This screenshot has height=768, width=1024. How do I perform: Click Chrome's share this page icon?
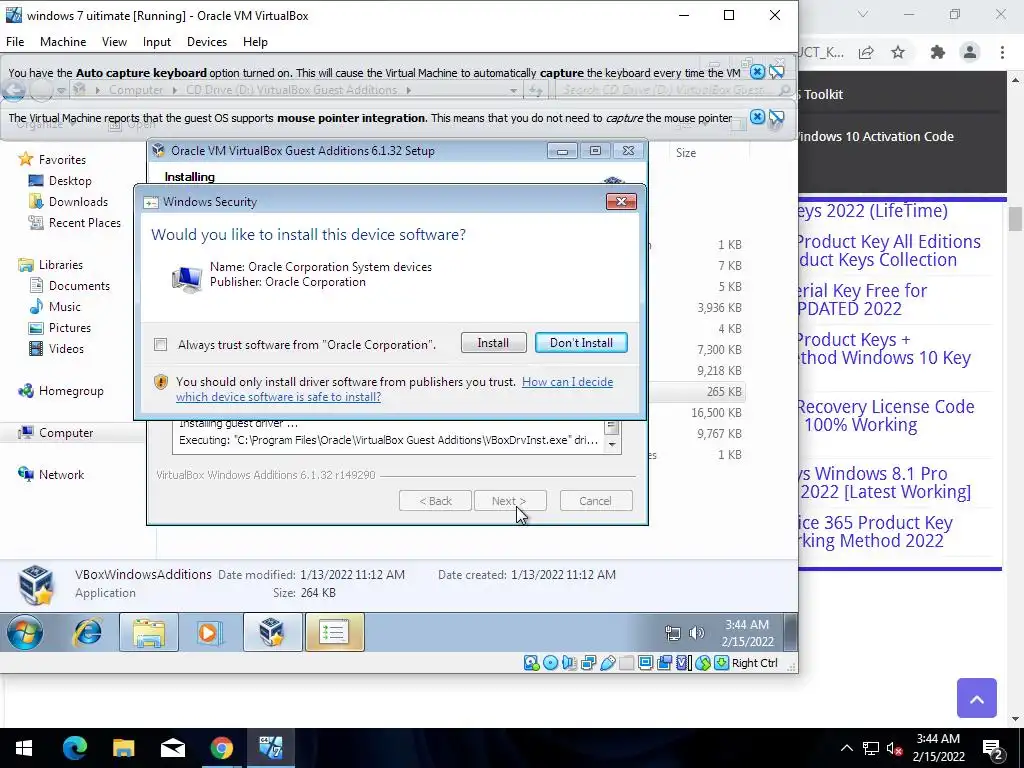pyautogui.click(x=866, y=53)
